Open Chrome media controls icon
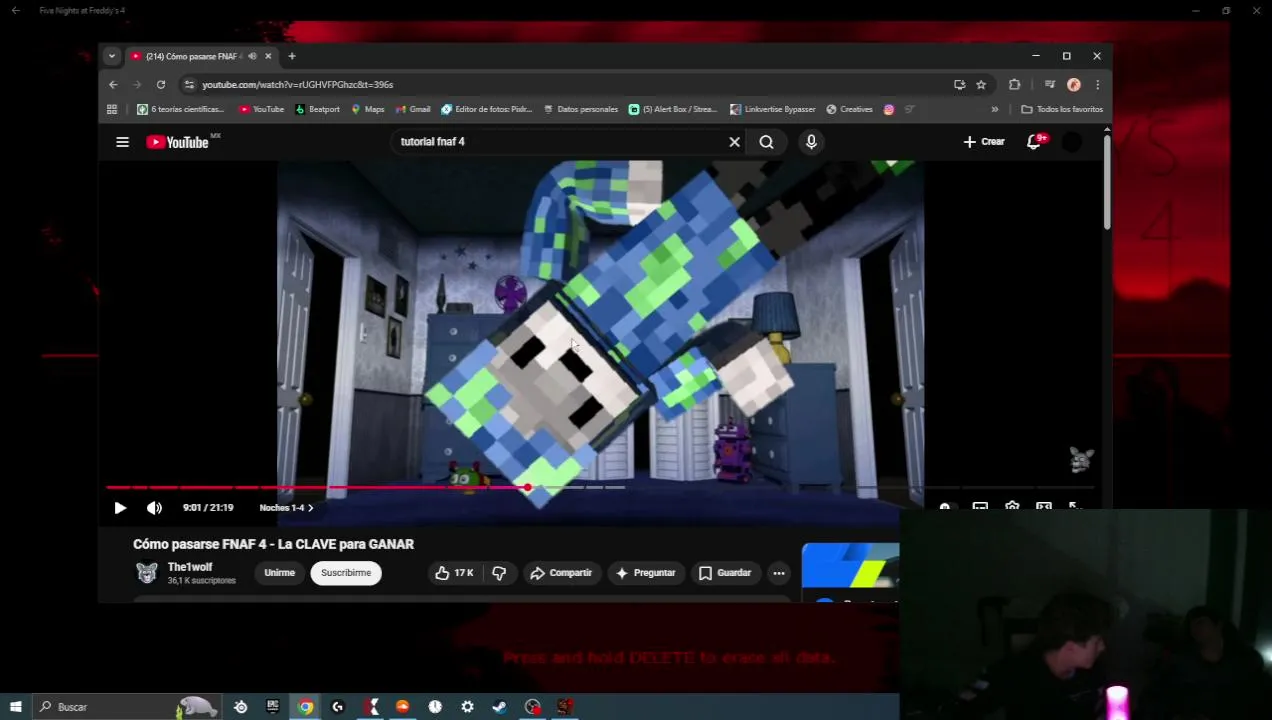Viewport: 1272px width, 720px height. coord(1049,85)
